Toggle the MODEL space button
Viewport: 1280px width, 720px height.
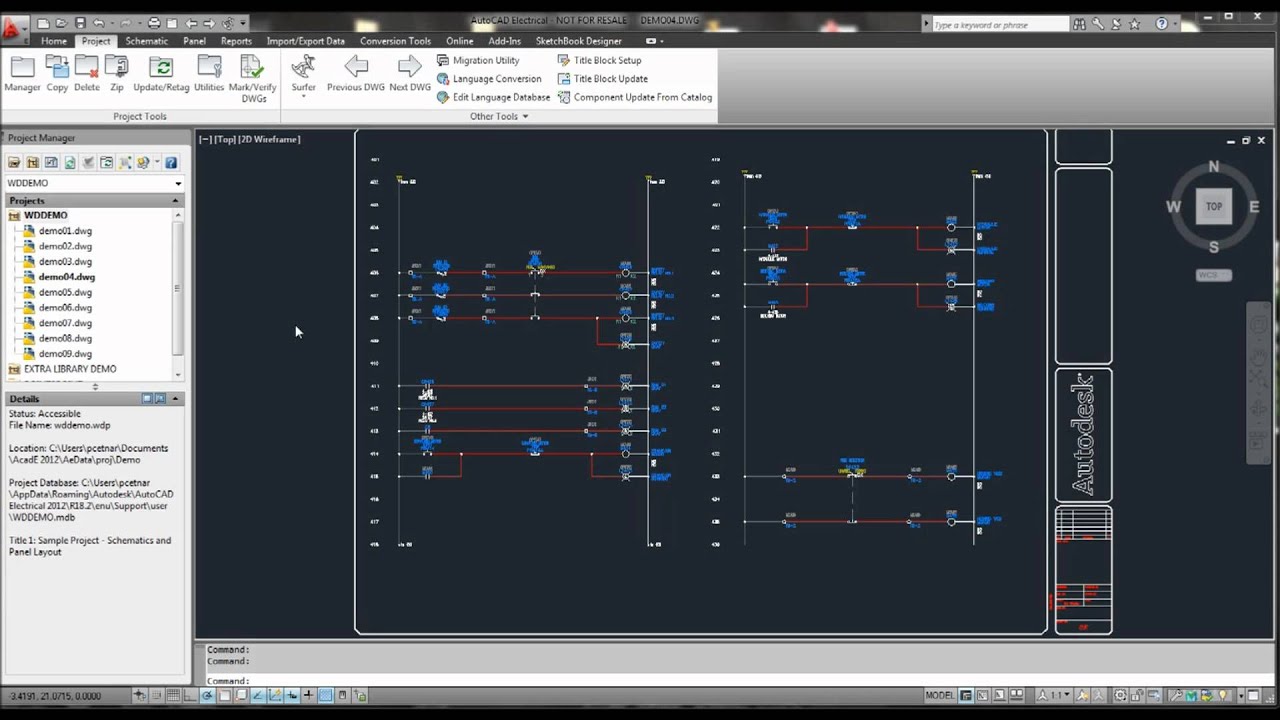click(939, 696)
